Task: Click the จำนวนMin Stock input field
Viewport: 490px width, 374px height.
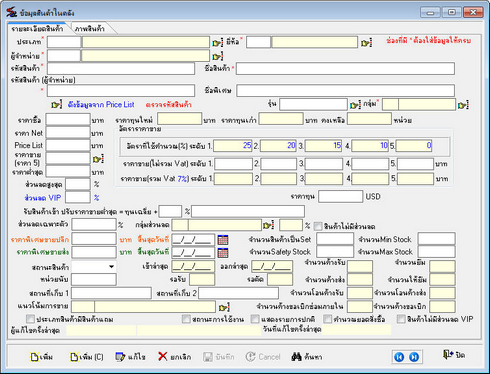Action: (x=437, y=239)
